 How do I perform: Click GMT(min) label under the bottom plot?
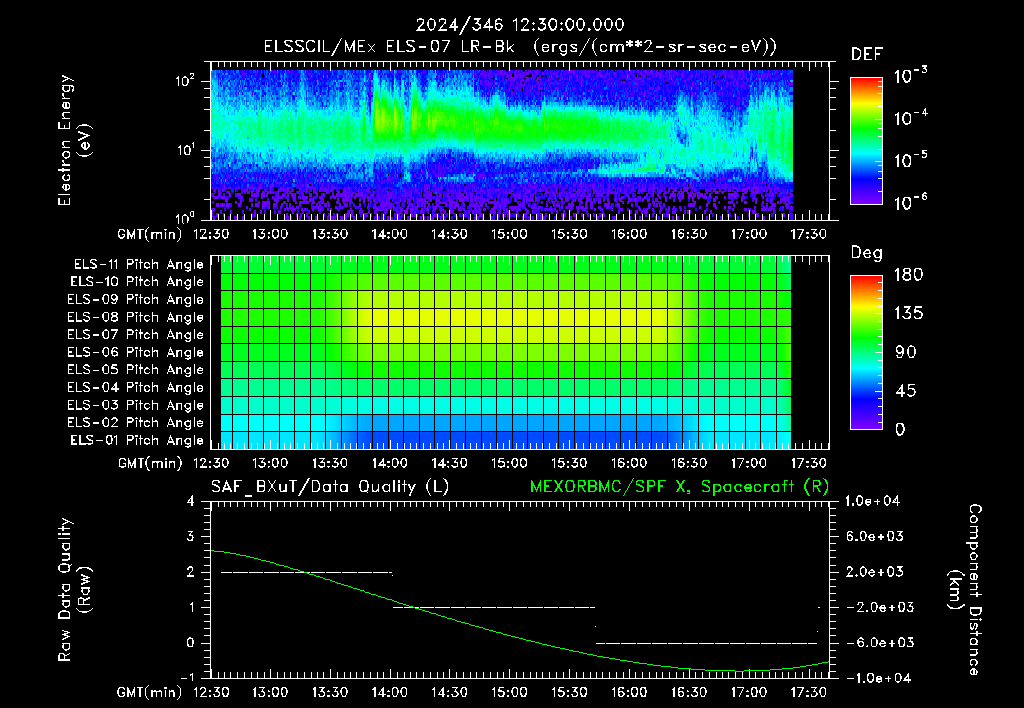pyautogui.click(x=150, y=692)
